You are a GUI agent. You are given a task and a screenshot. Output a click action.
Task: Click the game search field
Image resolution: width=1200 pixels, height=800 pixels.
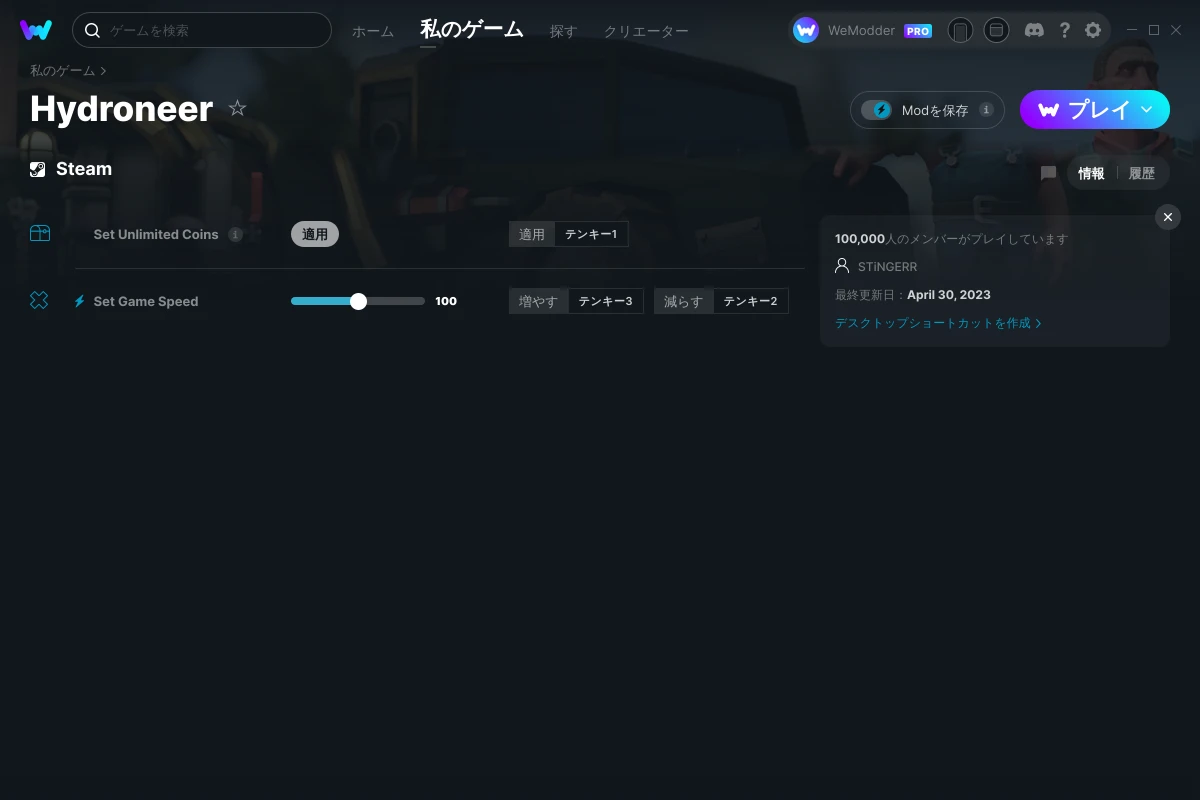(202, 30)
